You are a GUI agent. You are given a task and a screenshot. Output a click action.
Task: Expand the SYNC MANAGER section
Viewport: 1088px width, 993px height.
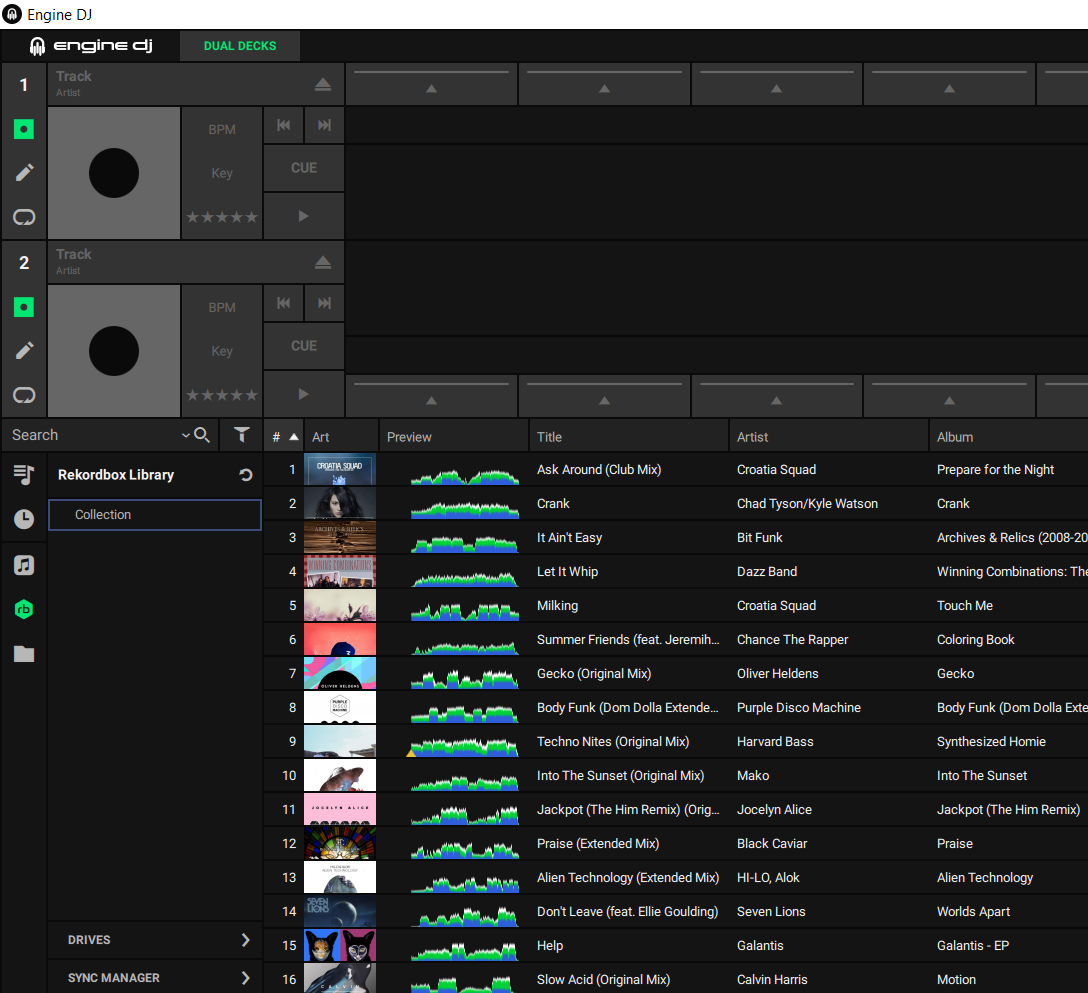tap(155, 978)
